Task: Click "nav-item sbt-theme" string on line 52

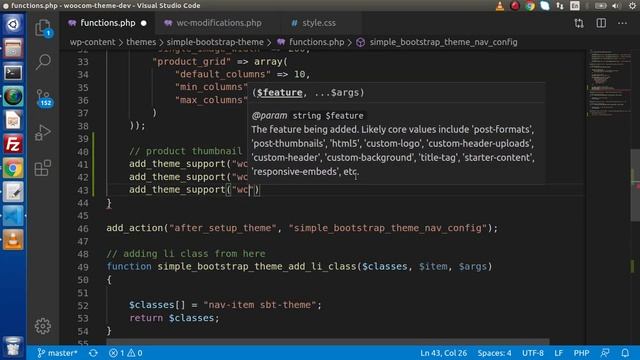Action: point(260,304)
